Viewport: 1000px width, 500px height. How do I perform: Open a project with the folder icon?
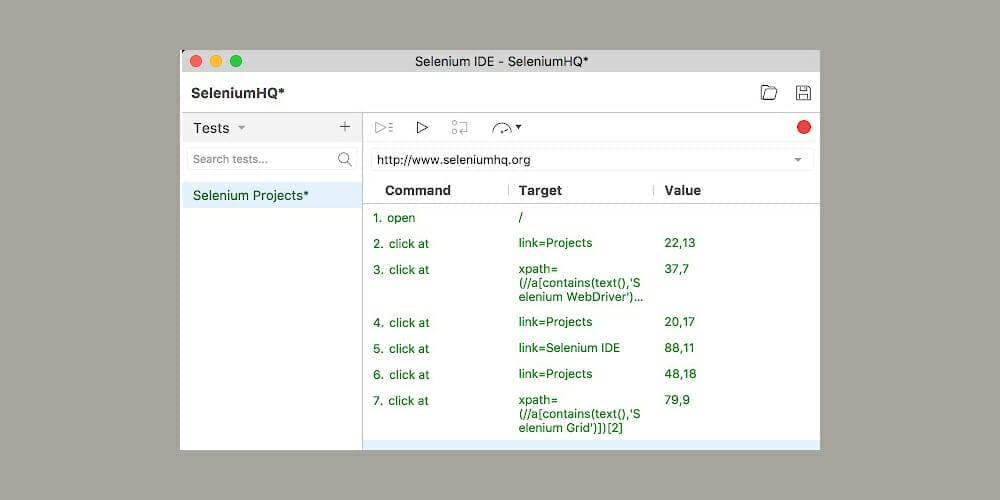coord(769,93)
